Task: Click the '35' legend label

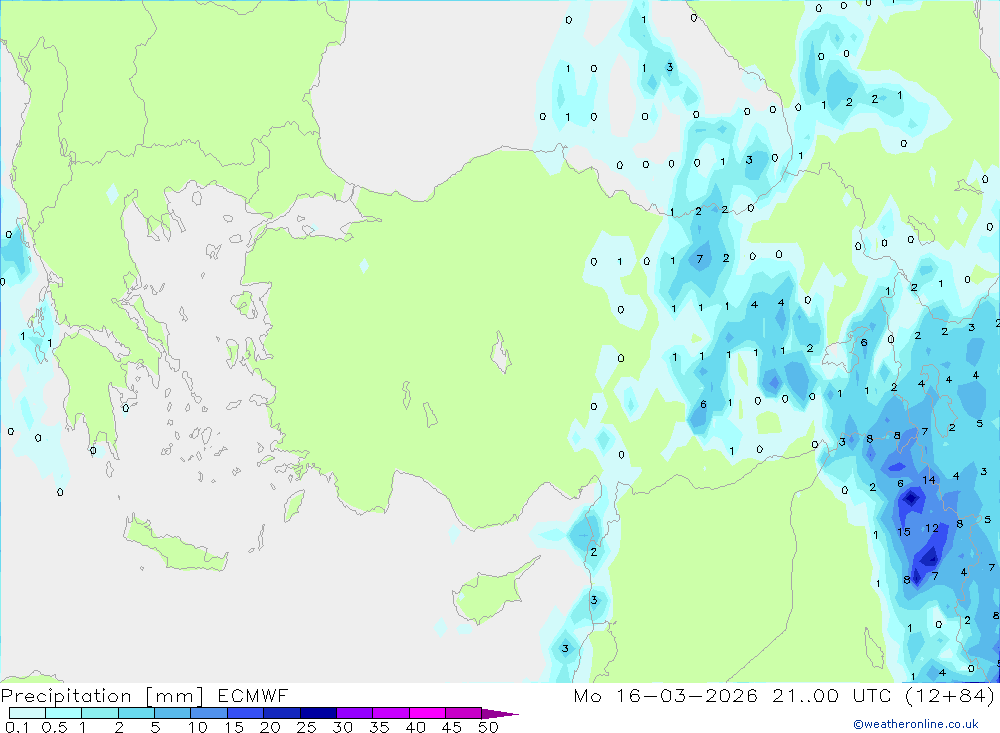Action: [379, 727]
